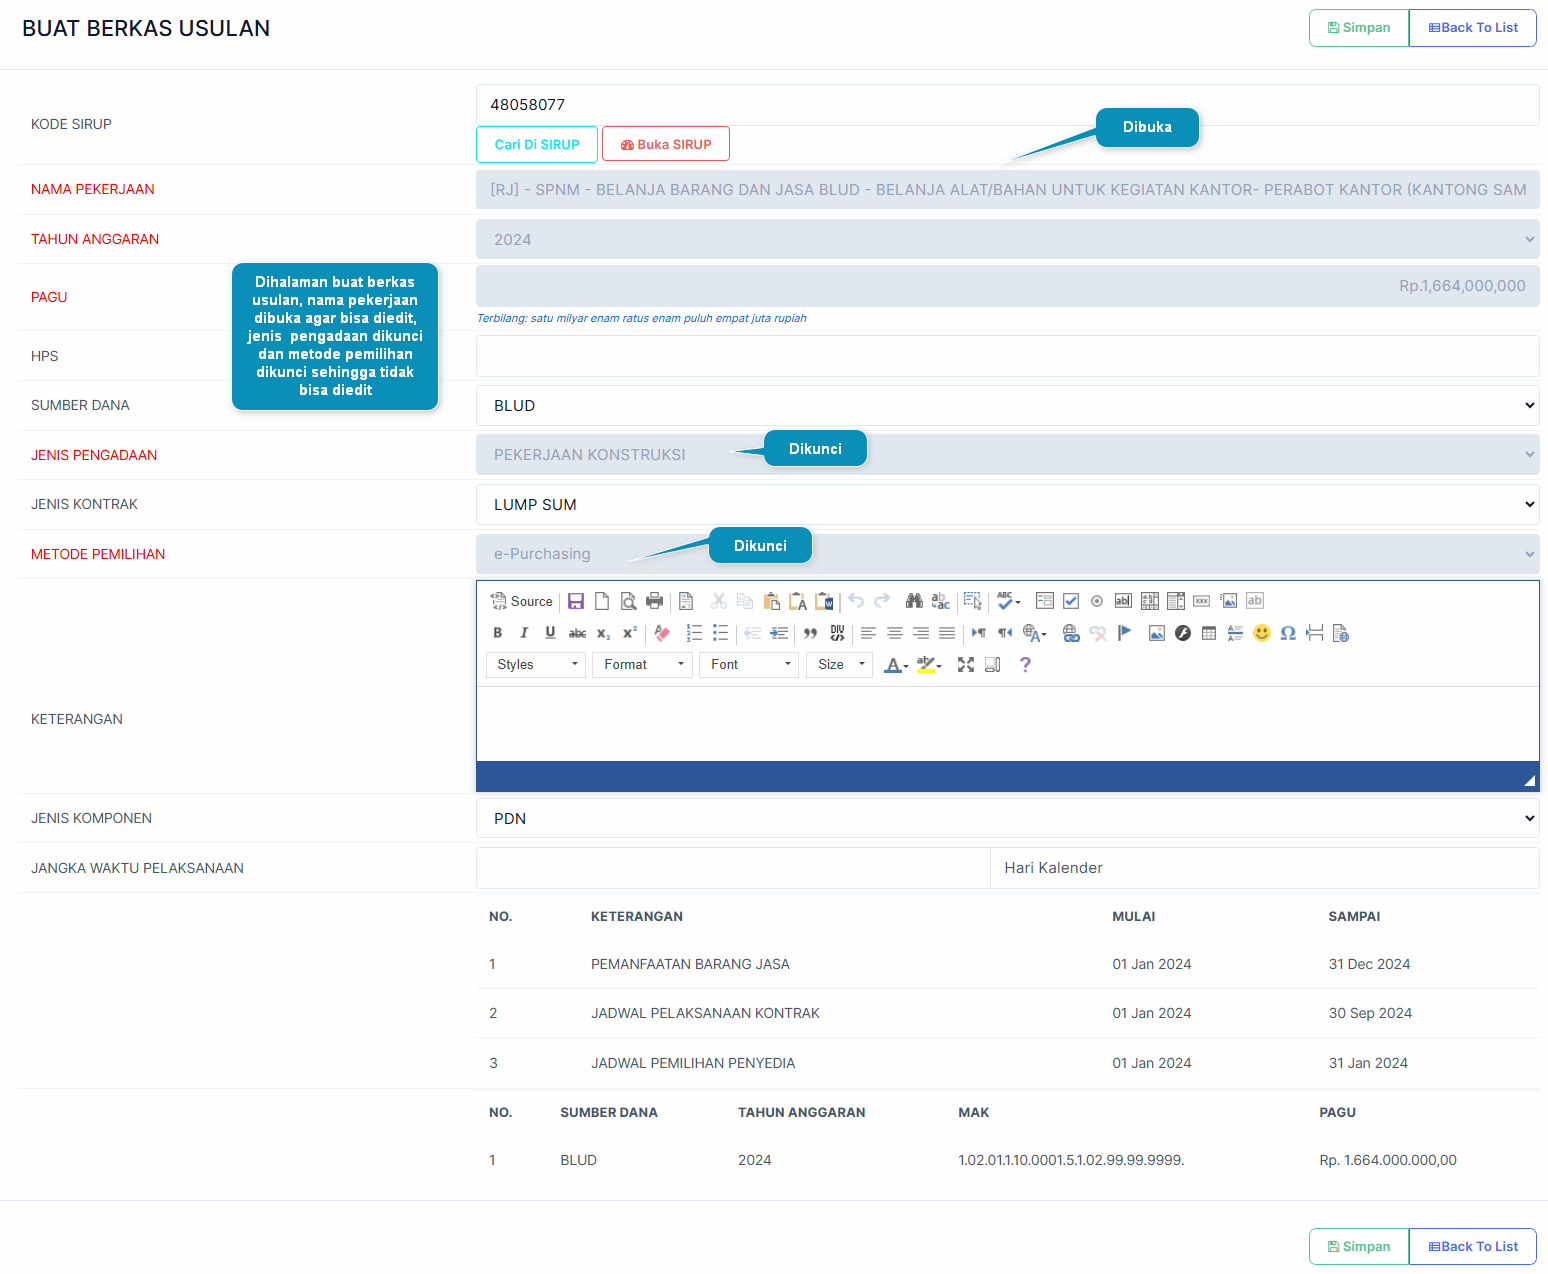This screenshot has width=1548, height=1274.
Task: Click the Insert Table icon
Action: pyautogui.click(x=1209, y=633)
